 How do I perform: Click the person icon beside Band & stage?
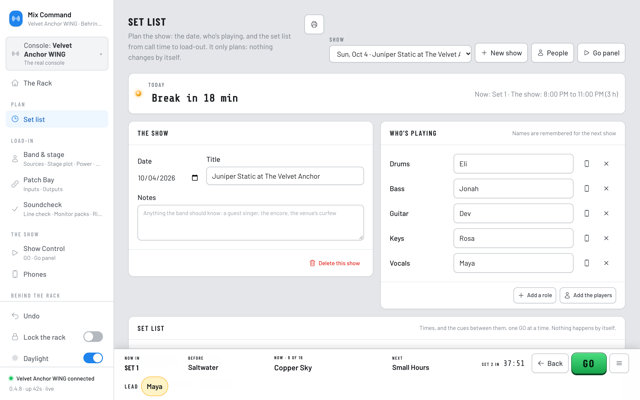pyautogui.click(x=15, y=159)
